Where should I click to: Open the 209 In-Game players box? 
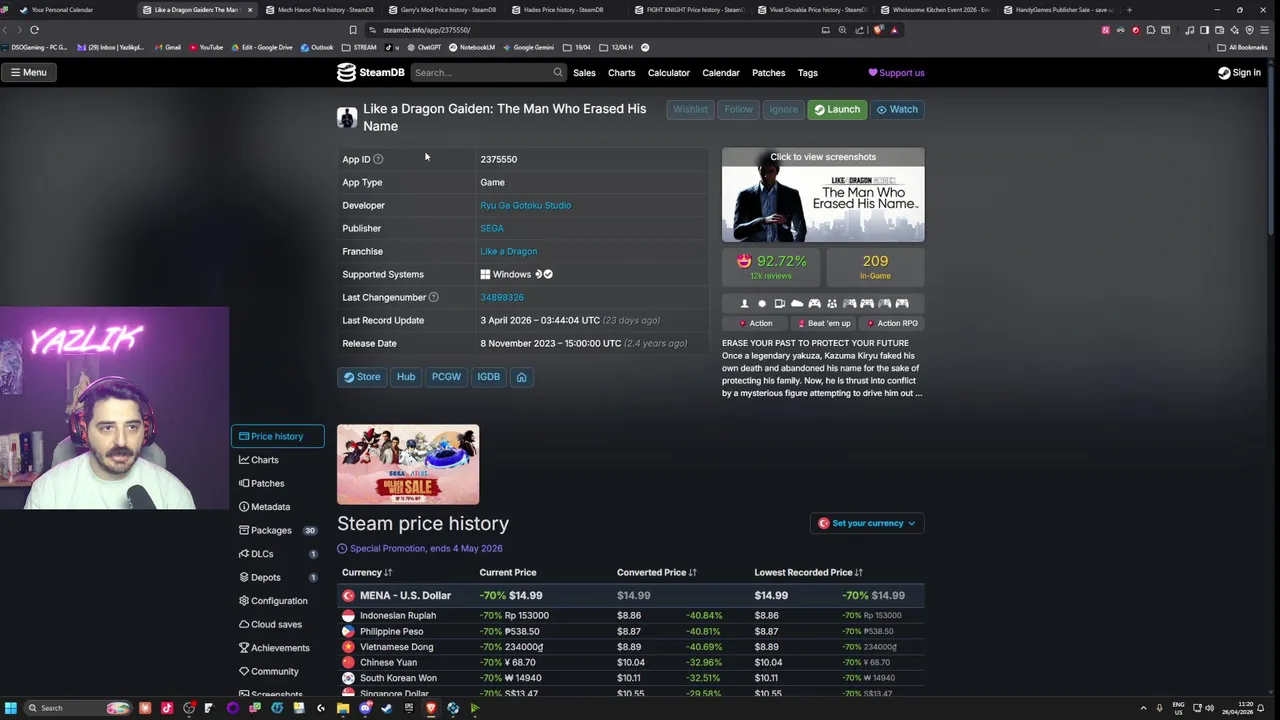click(x=875, y=266)
